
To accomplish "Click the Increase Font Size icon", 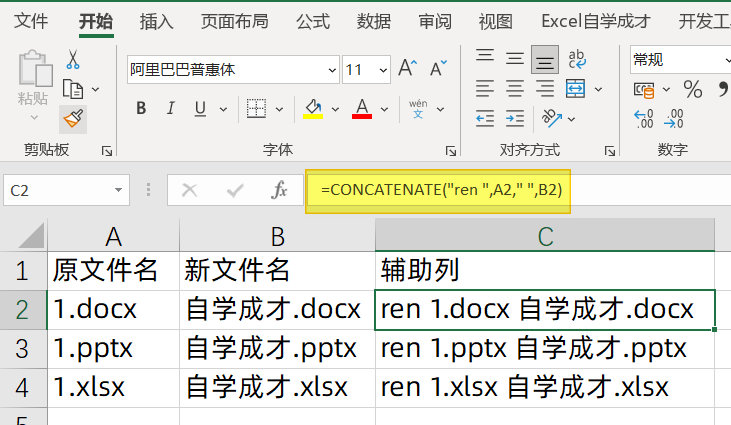I will [x=408, y=68].
